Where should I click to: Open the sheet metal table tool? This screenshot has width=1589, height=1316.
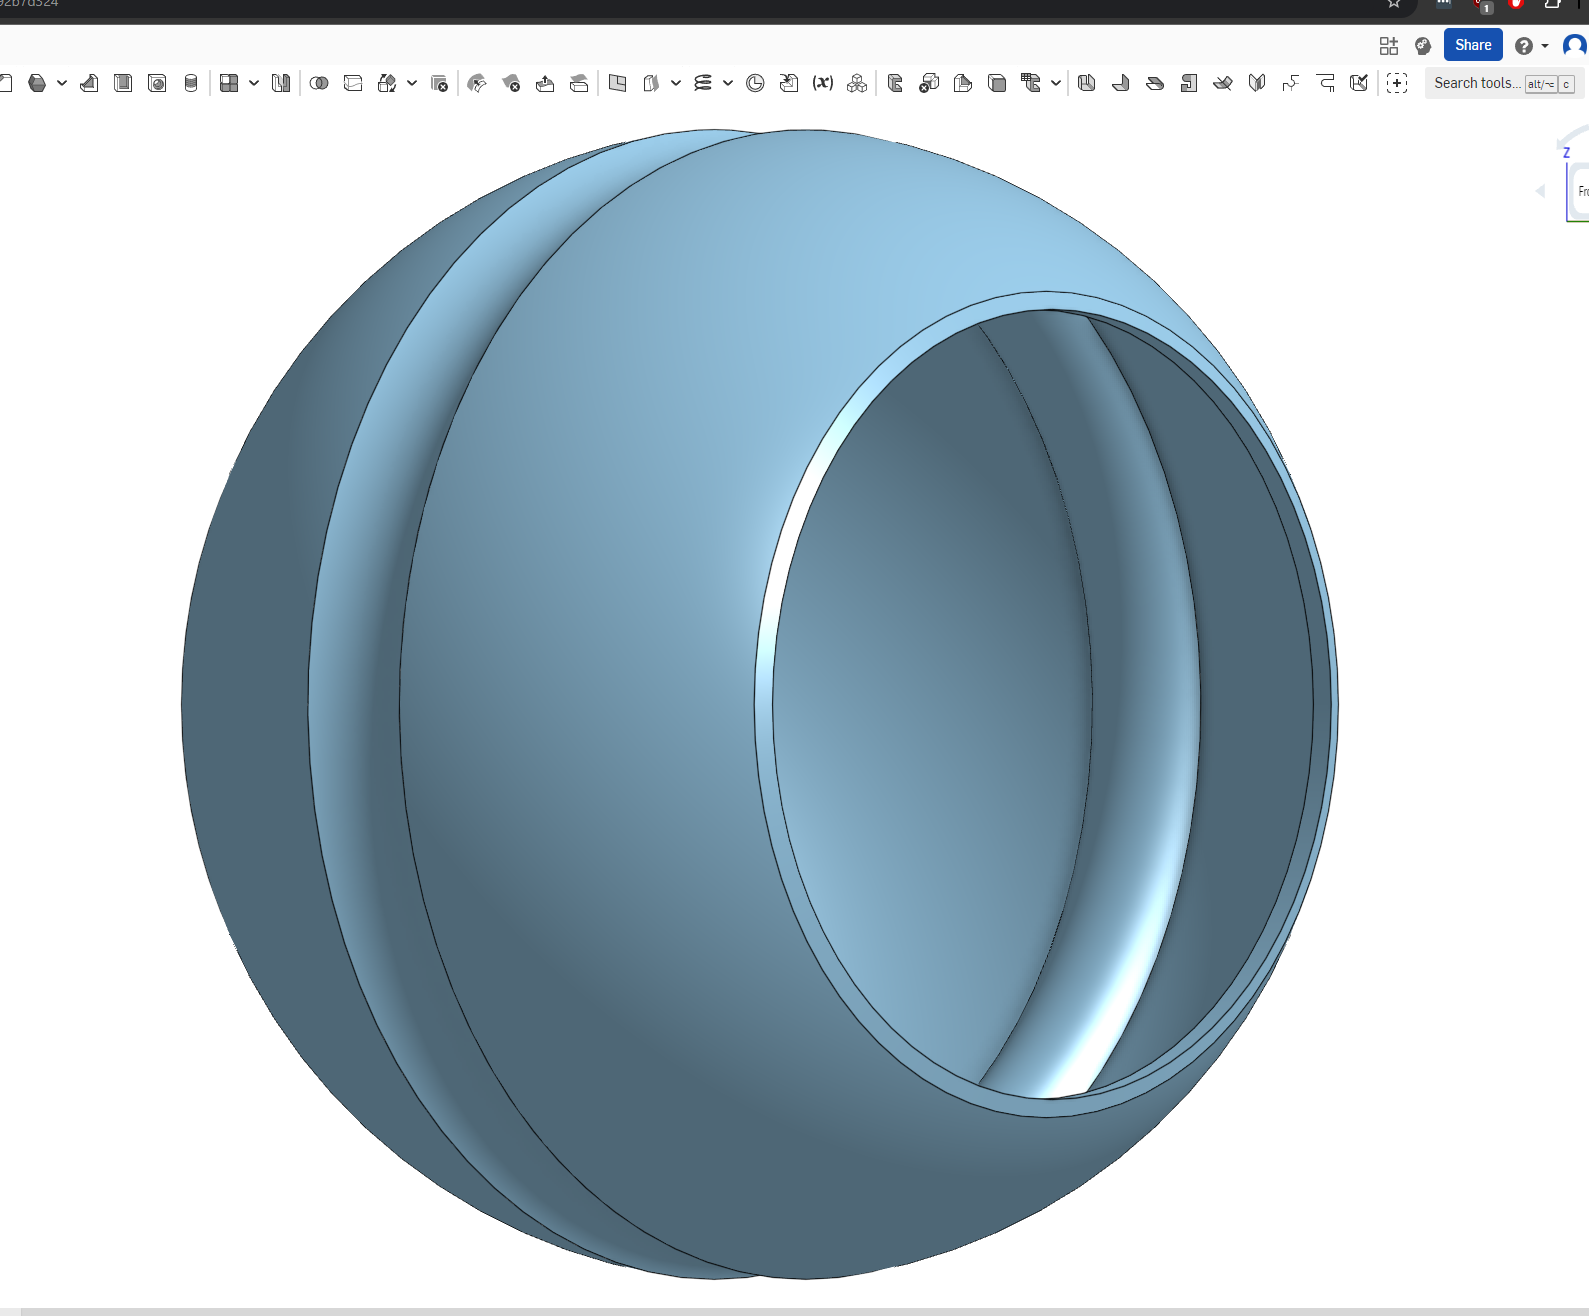click(x=1031, y=83)
